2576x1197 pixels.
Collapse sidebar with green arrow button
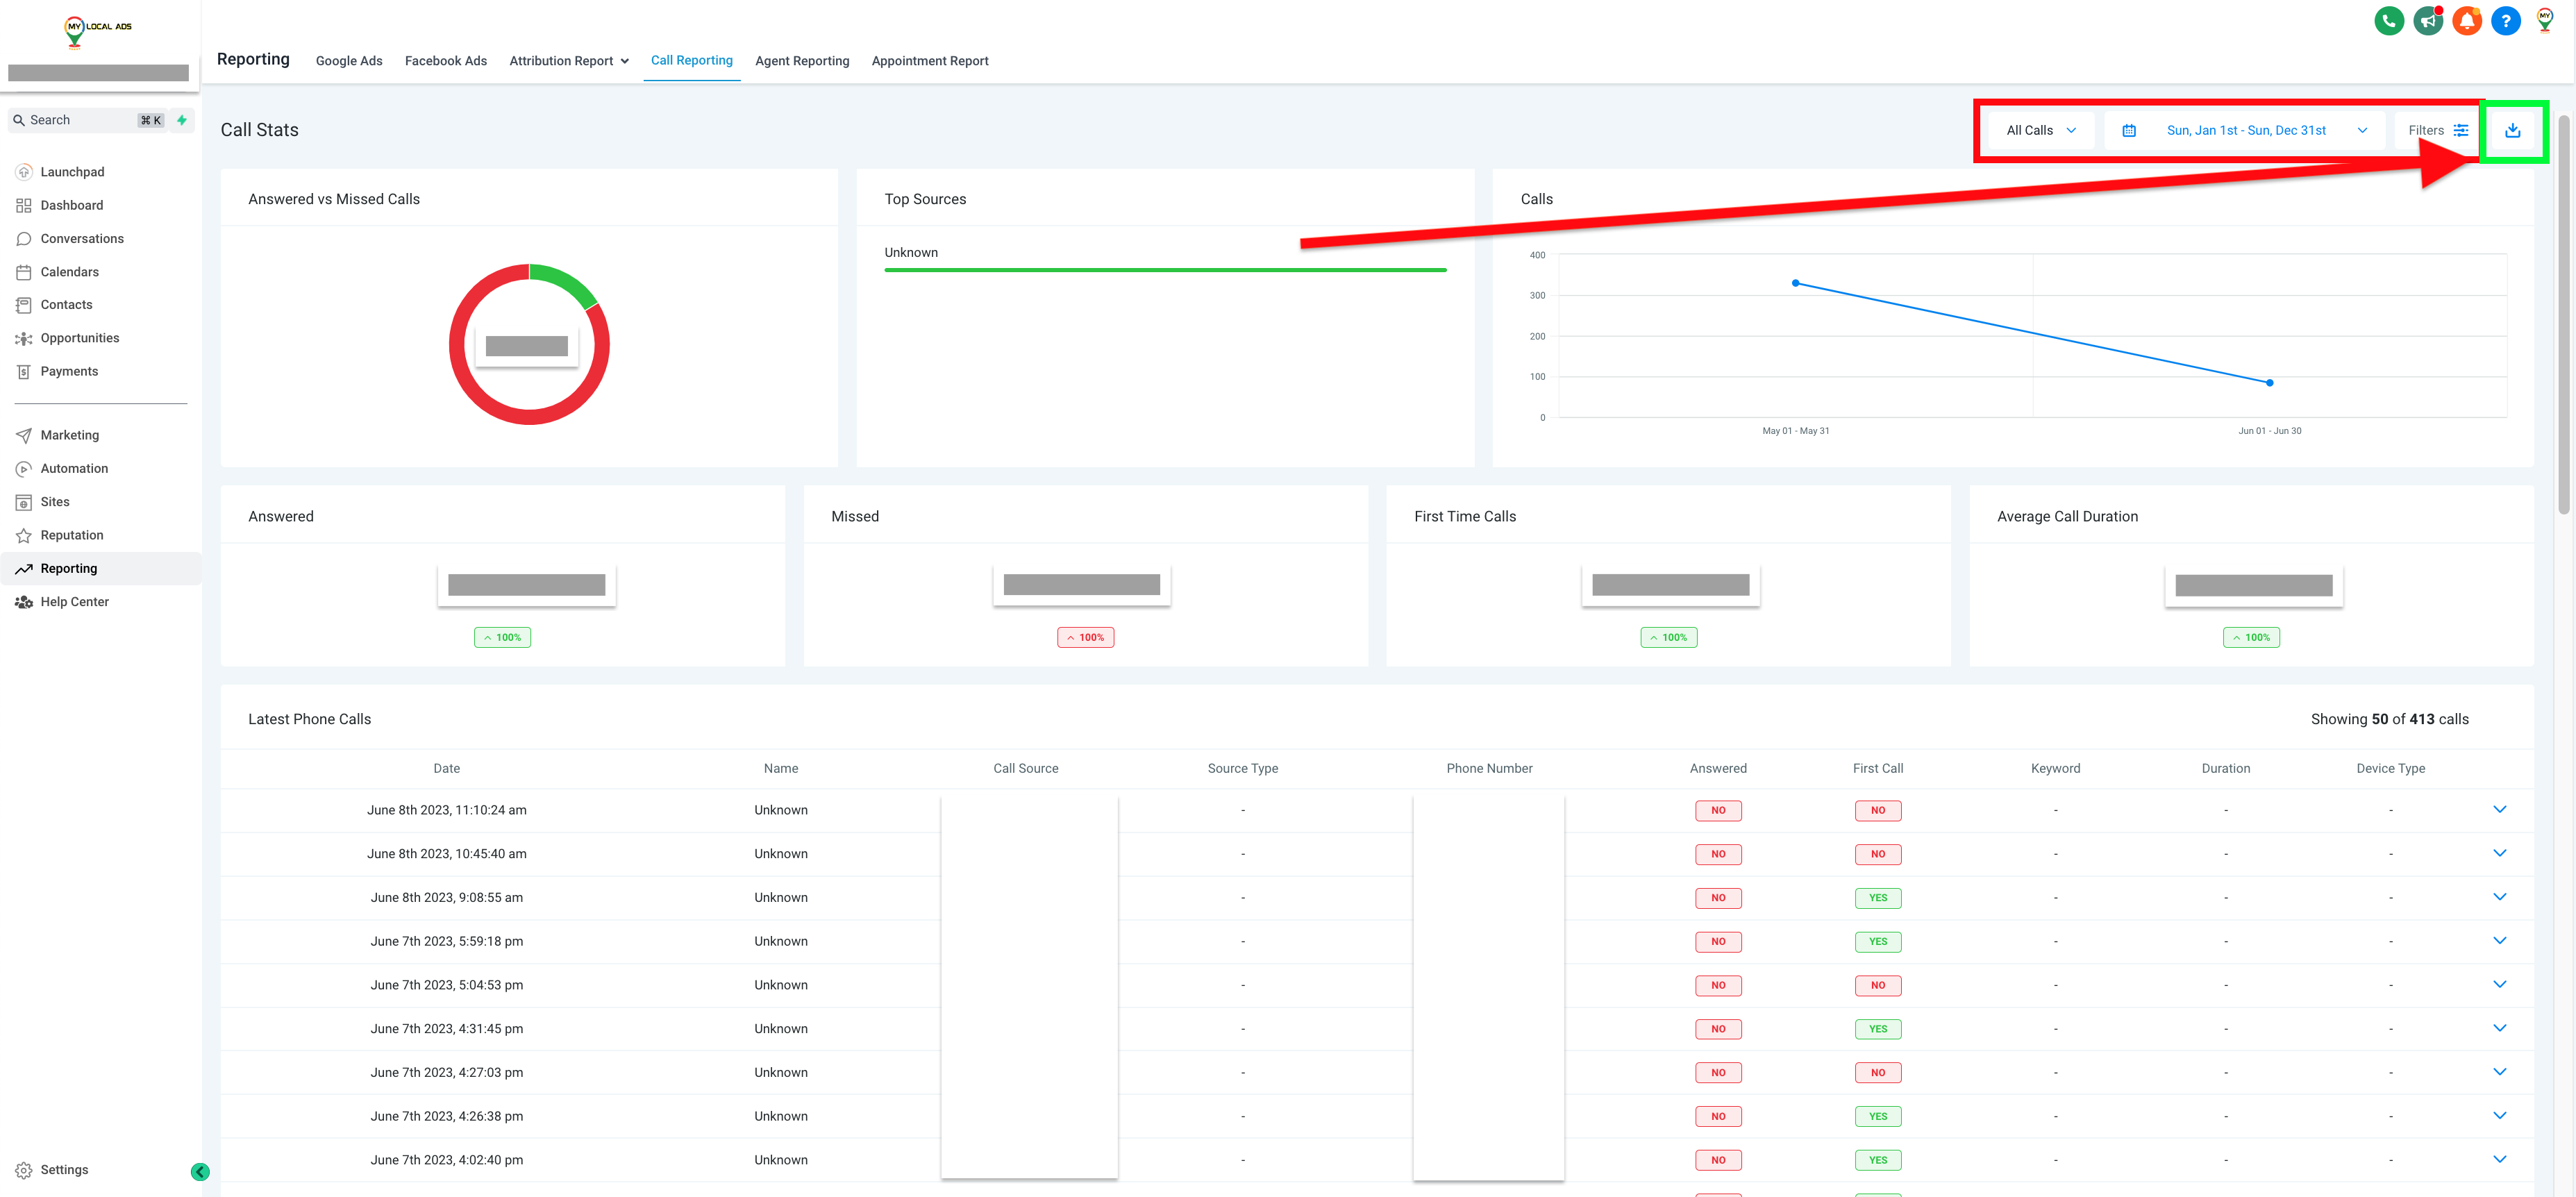[x=200, y=1171]
